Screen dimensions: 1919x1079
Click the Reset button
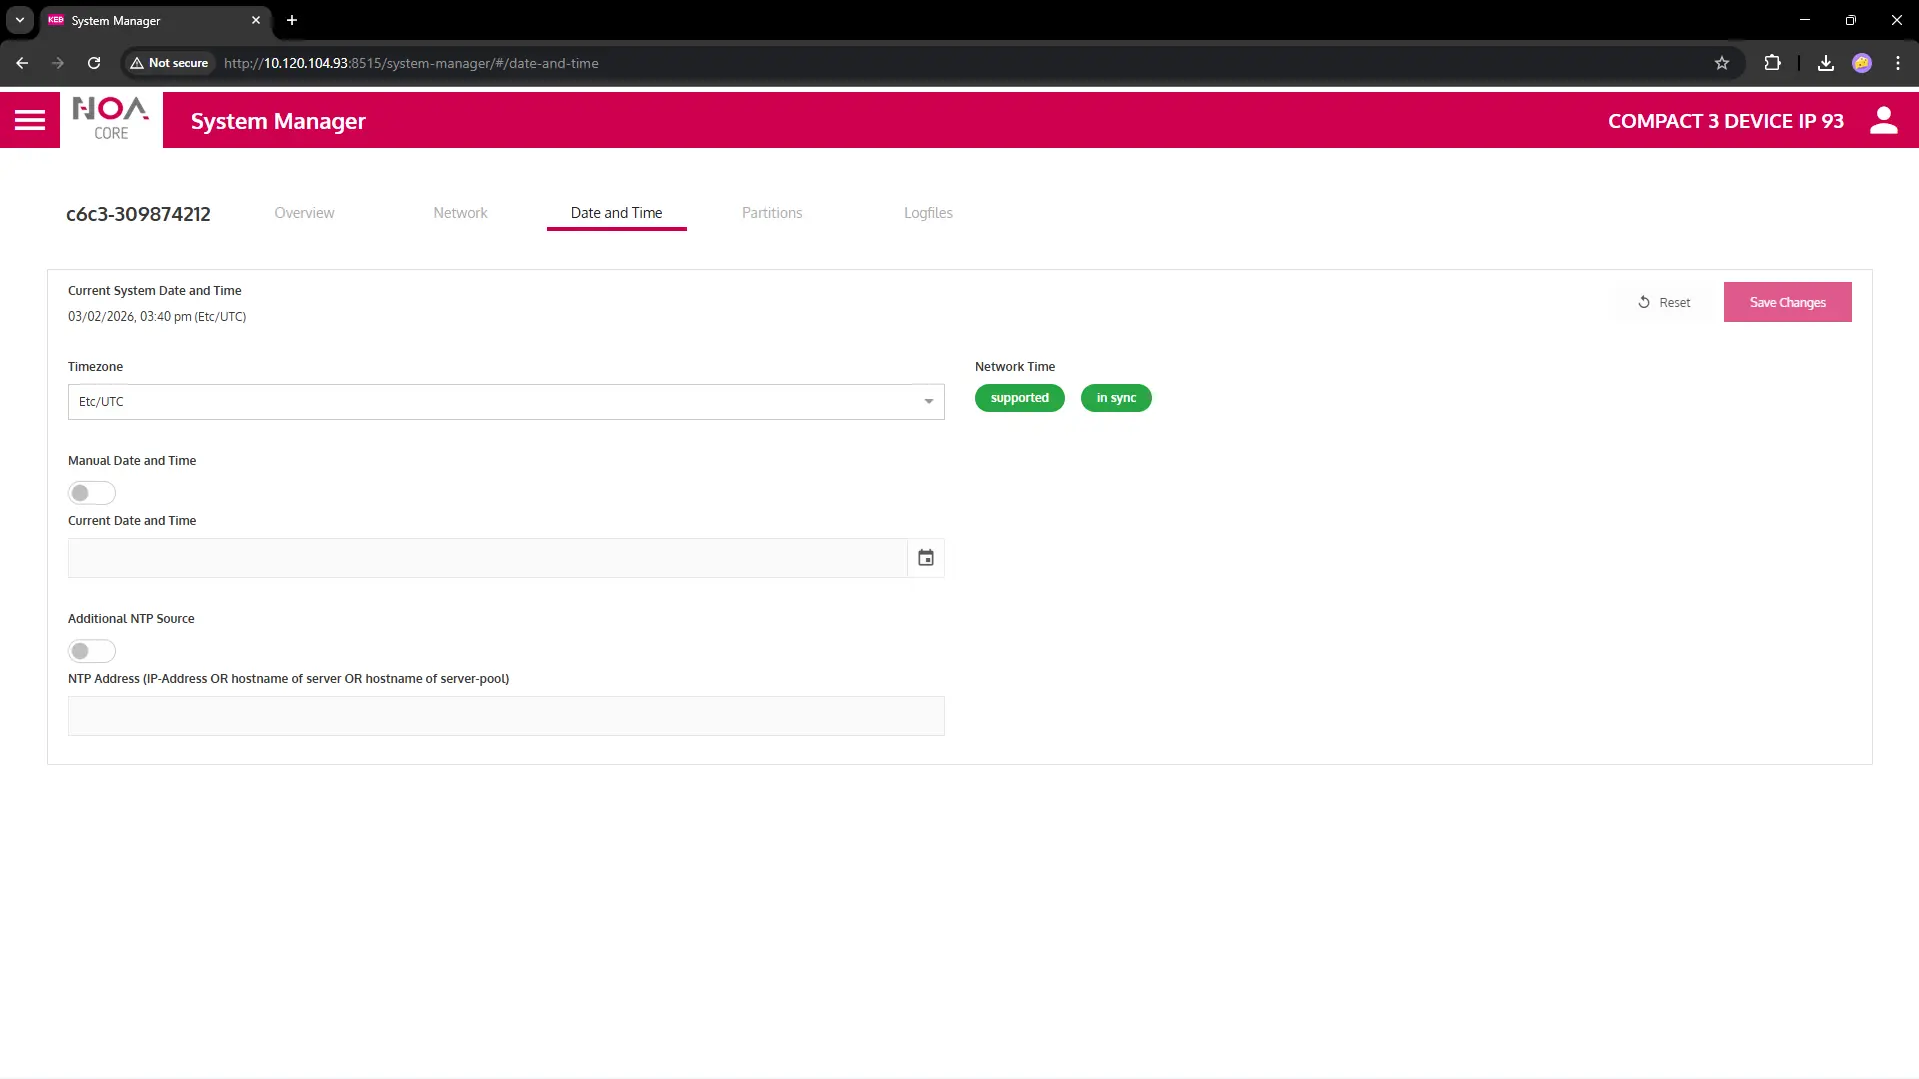(1664, 302)
